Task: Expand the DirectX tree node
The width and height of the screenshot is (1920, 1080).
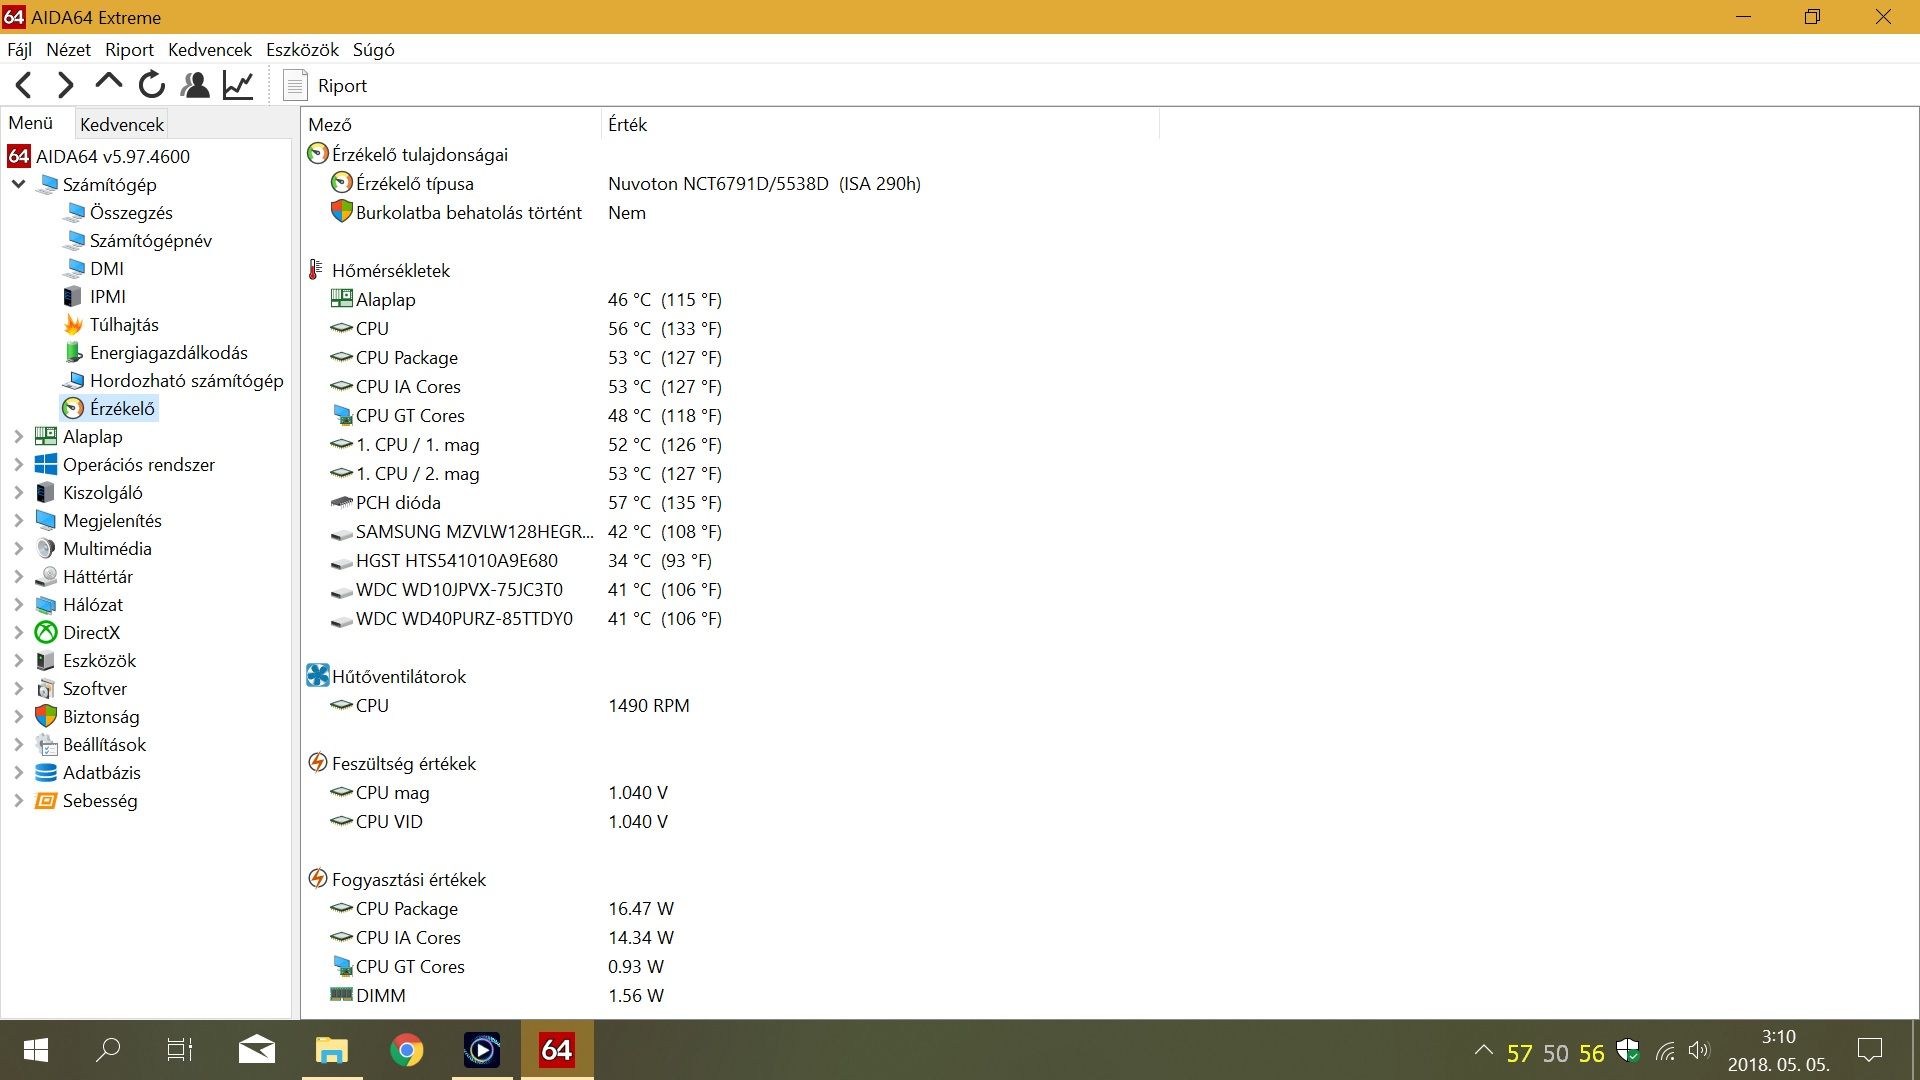Action: pos(18,633)
